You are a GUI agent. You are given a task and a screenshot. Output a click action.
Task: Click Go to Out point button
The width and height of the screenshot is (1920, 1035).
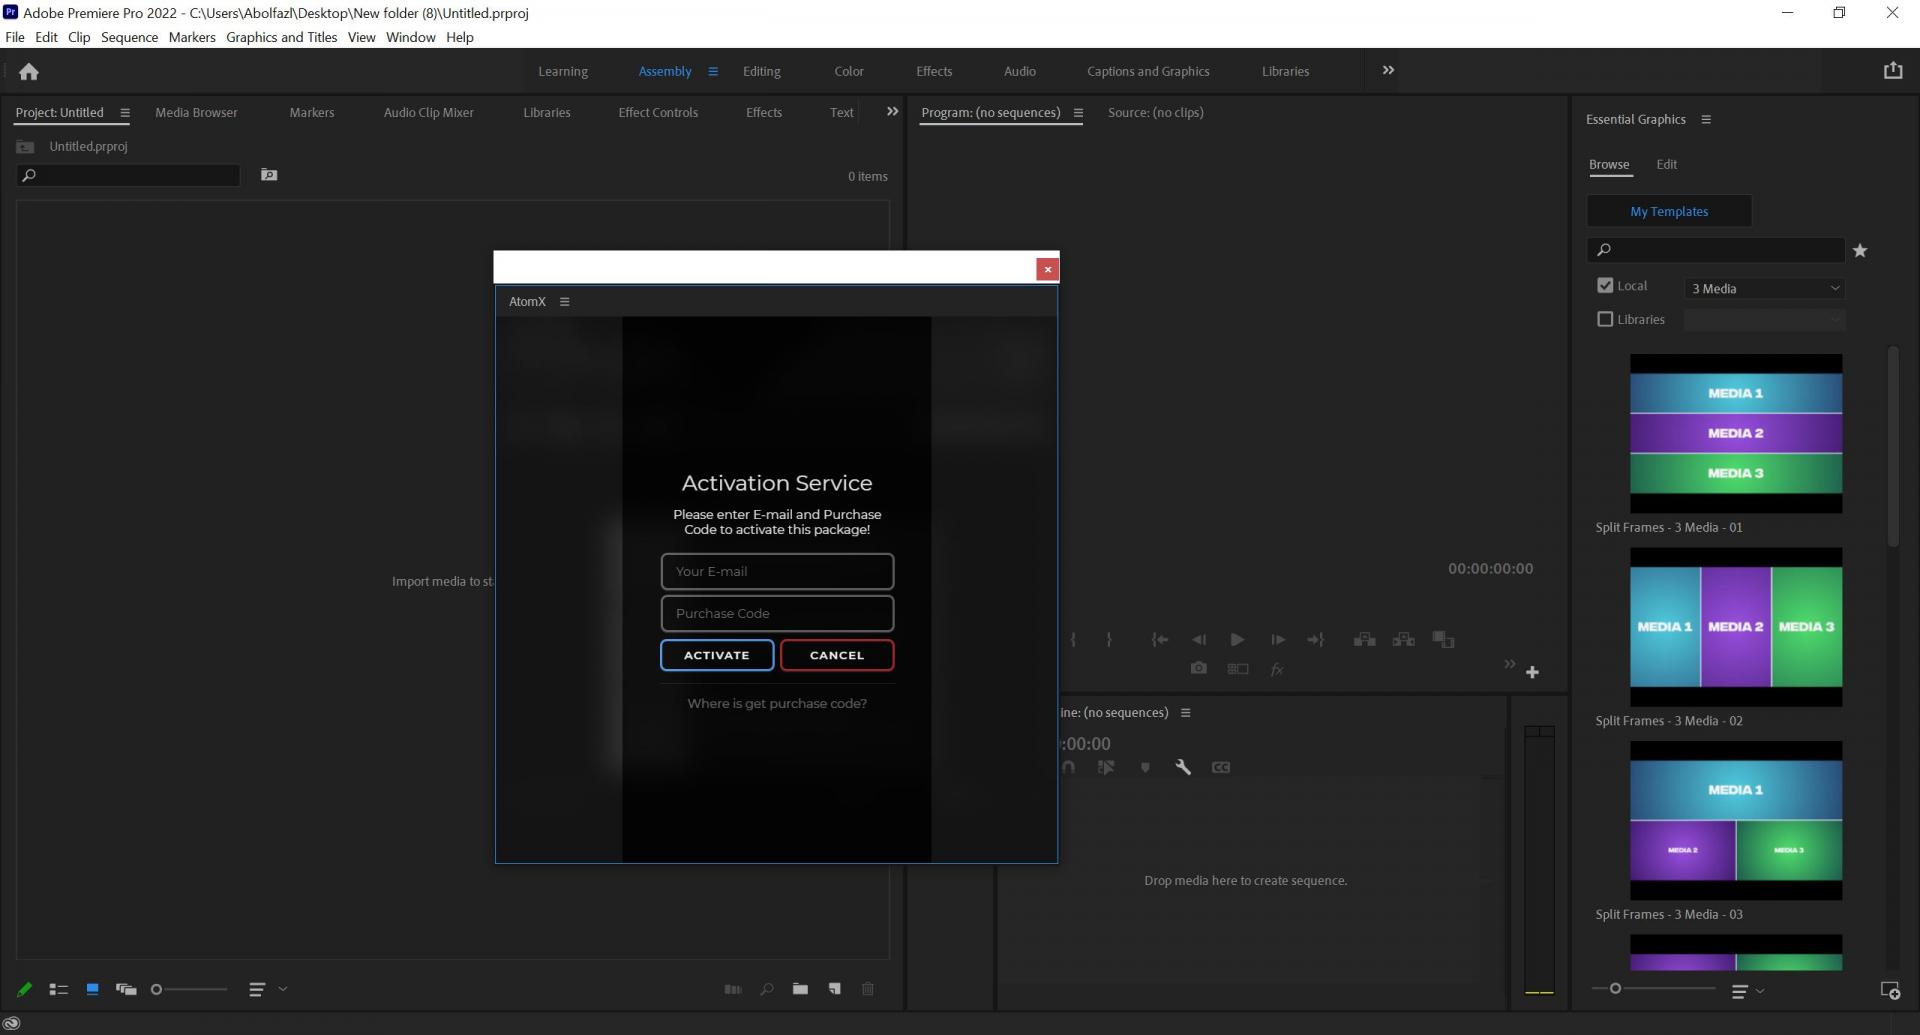pos(1316,639)
